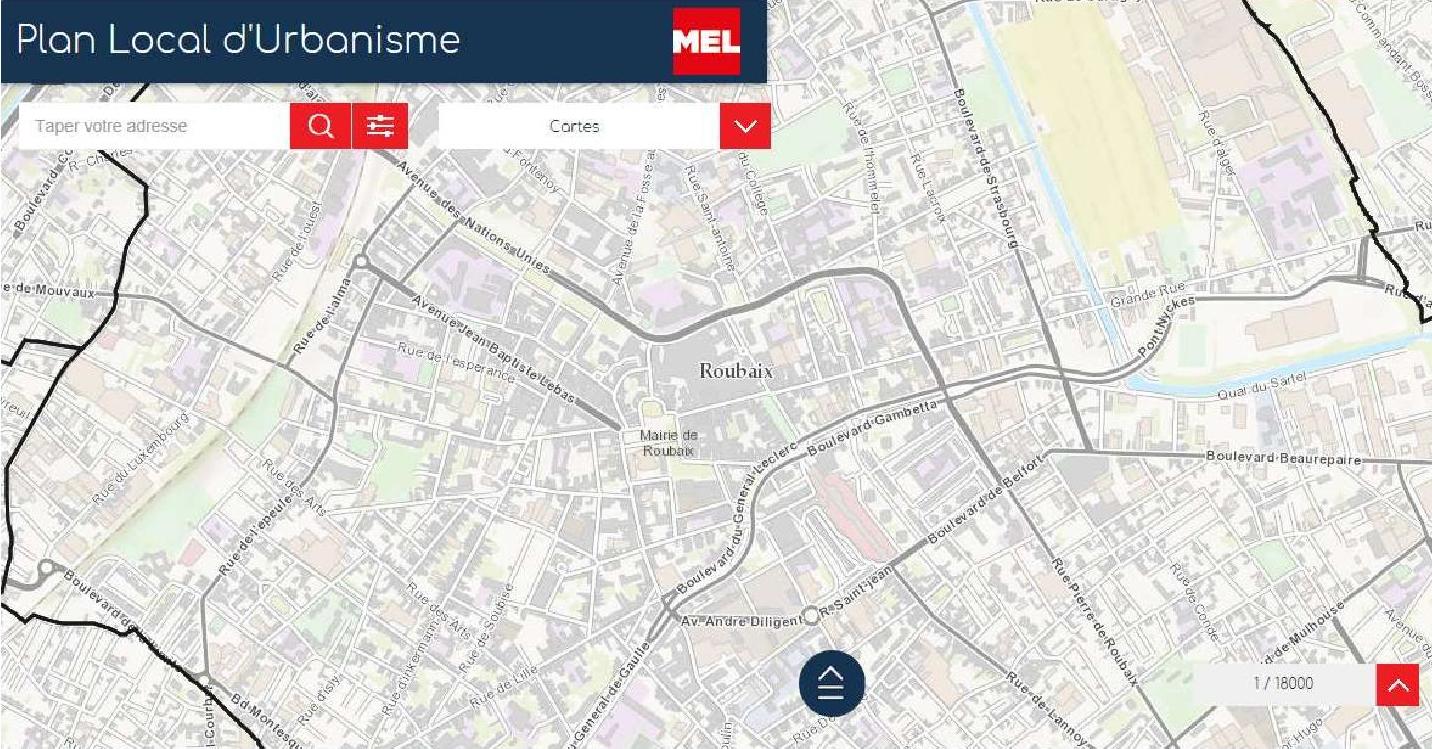Click the Av. André Diligent label
1432x749 pixels.
point(741,621)
